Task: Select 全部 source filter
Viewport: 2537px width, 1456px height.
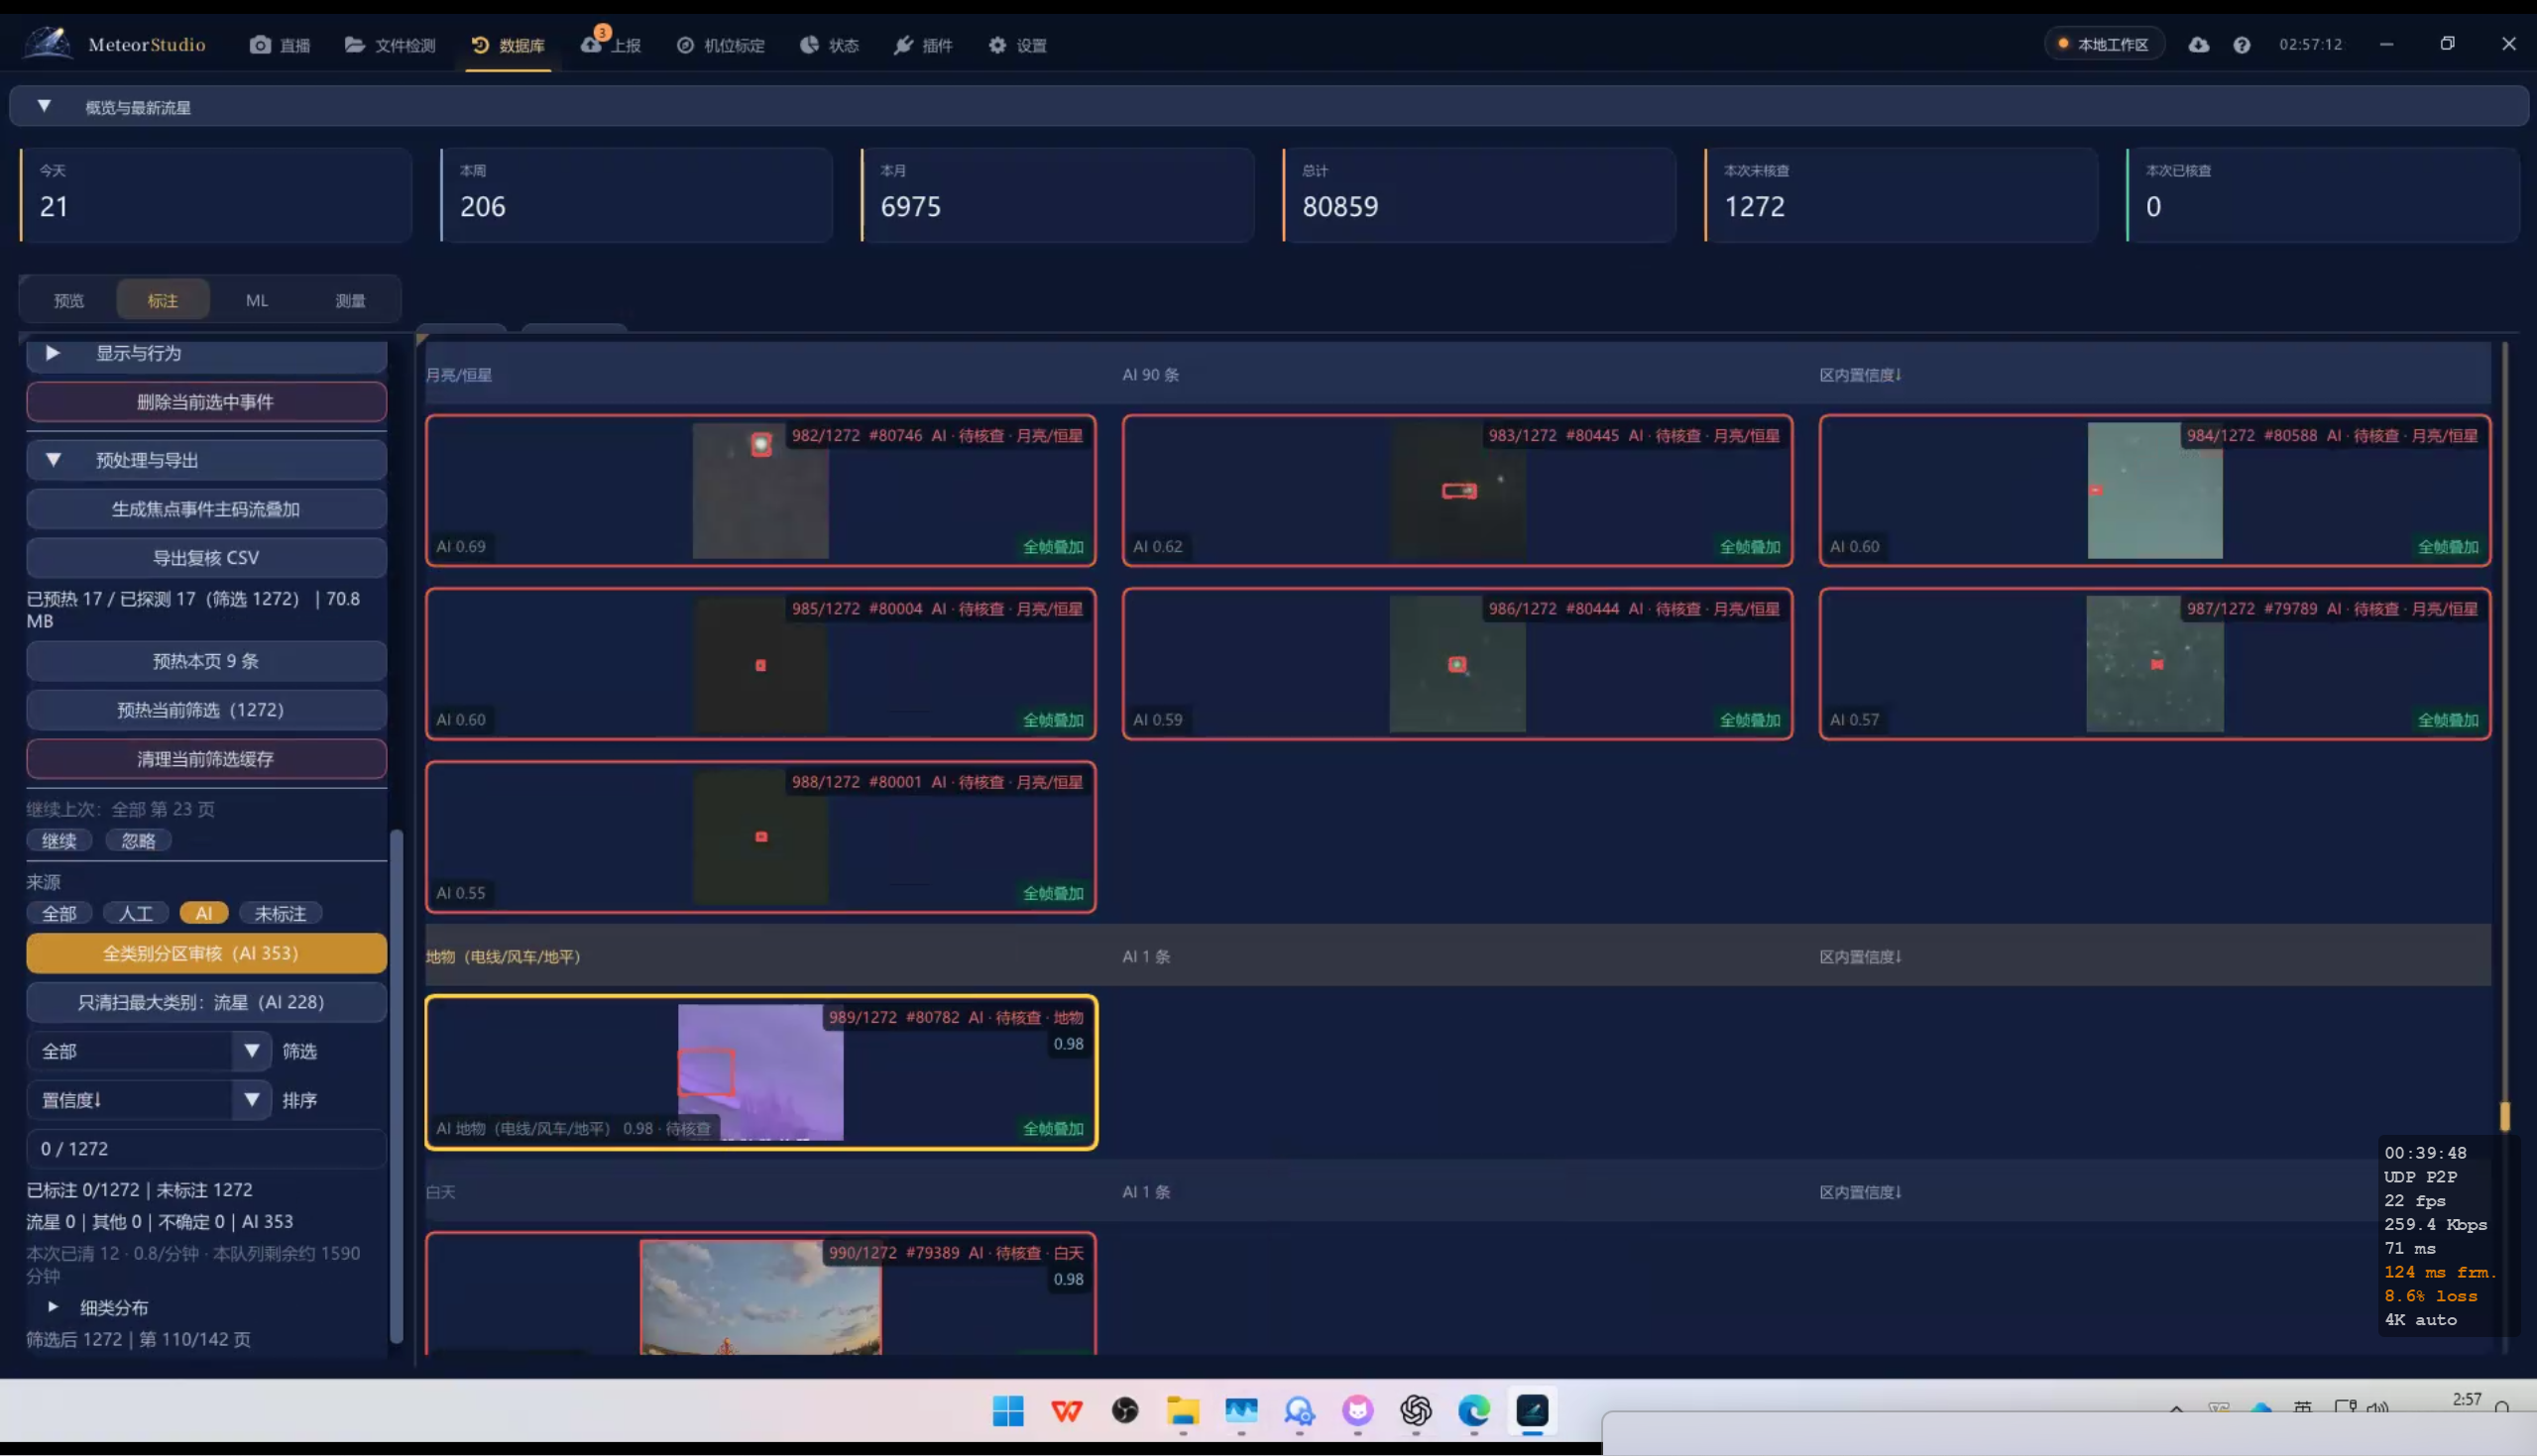Action: [59, 913]
